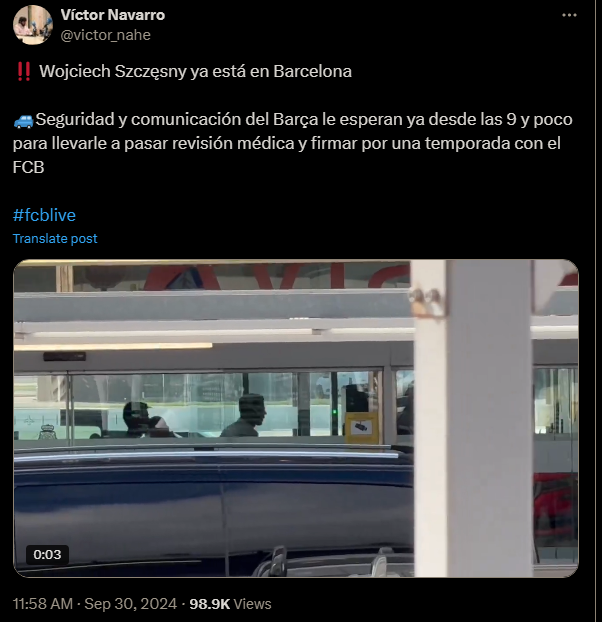Play the embedded airport video
602x622 pixels.
pos(296,418)
